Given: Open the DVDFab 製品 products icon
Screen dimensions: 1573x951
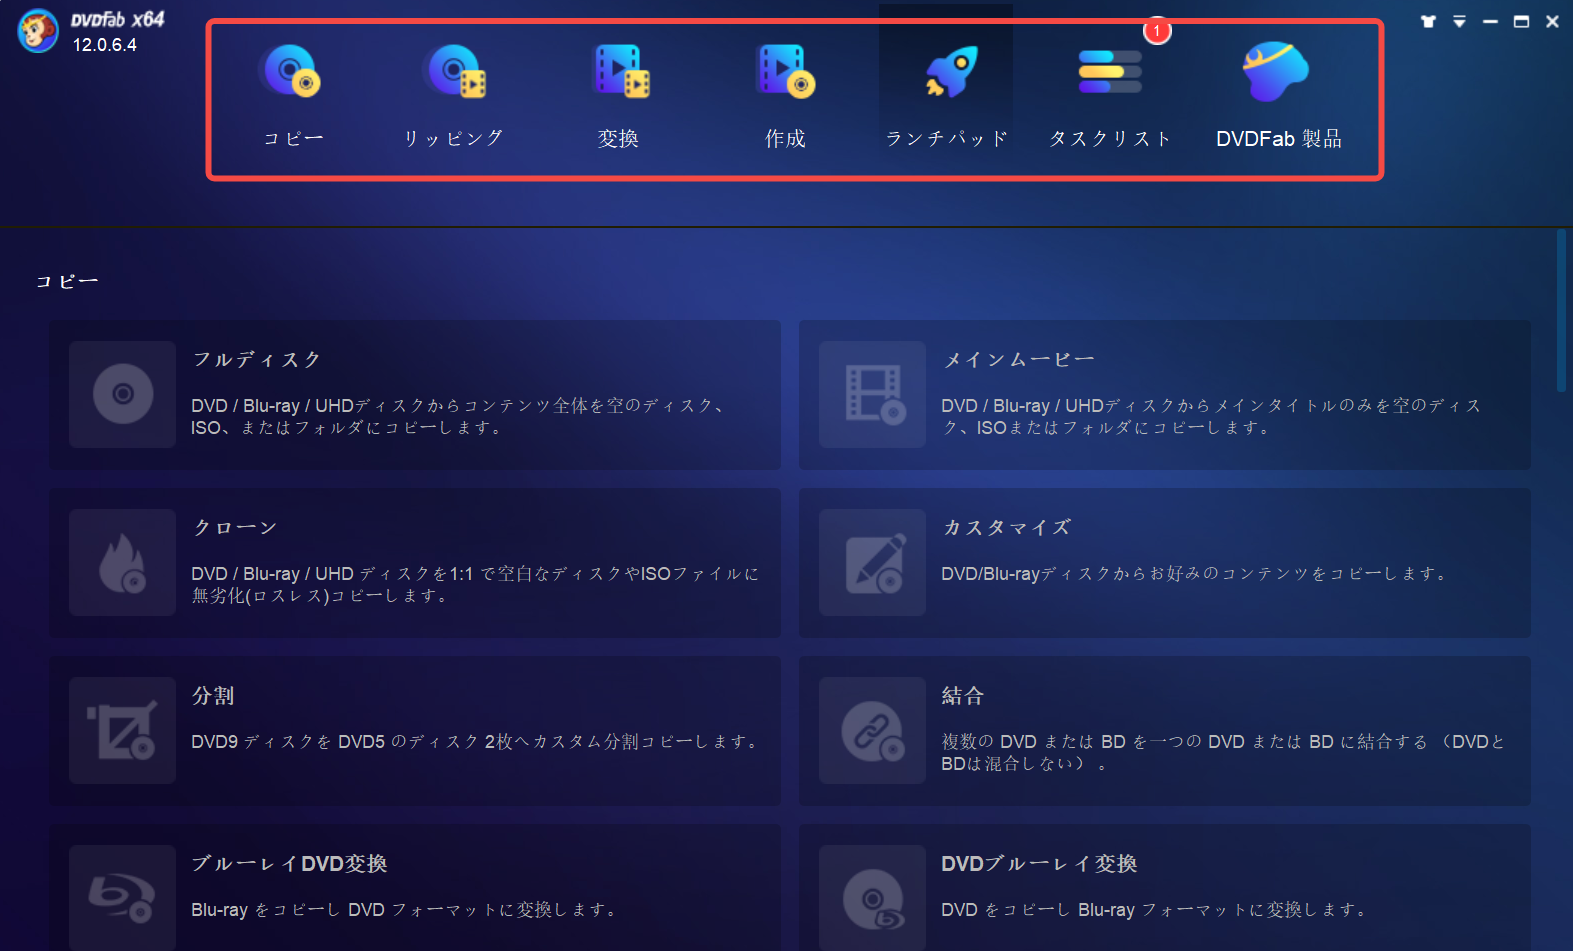Looking at the screenshot, I should [1275, 72].
